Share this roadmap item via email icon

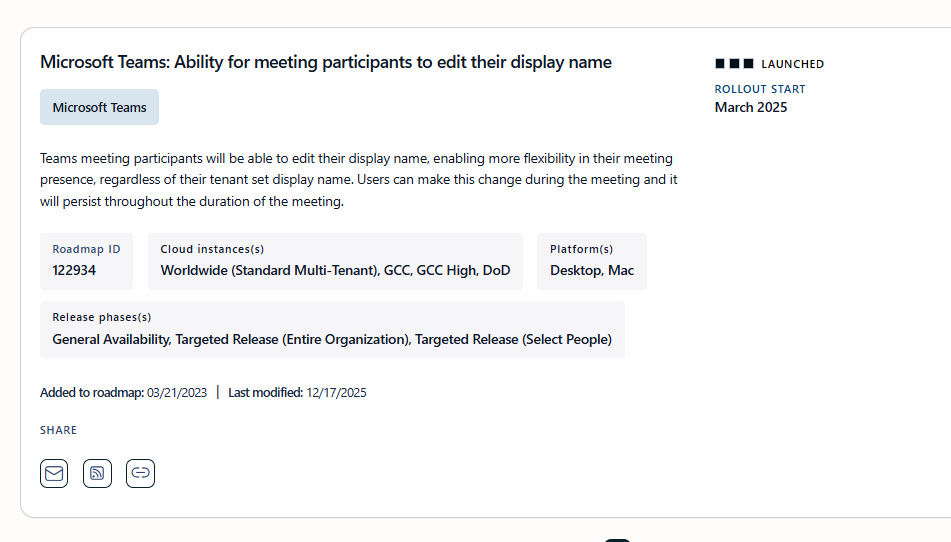pyautogui.click(x=55, y=473)
